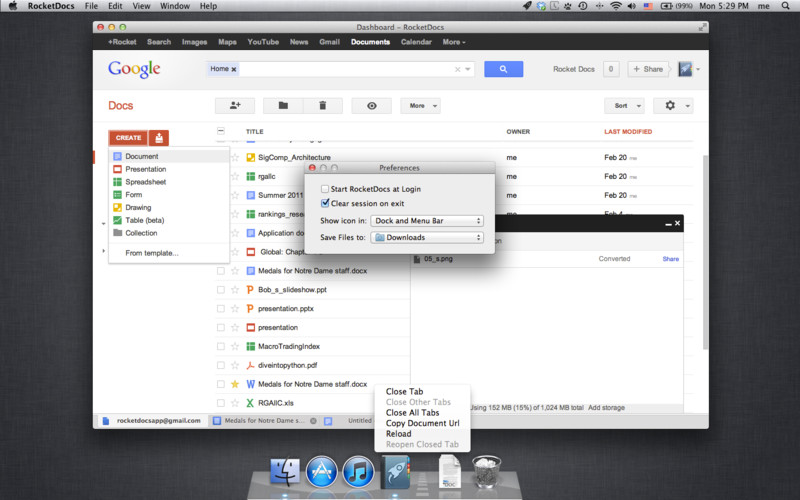Click the add person share icon

tap(235, 105)
